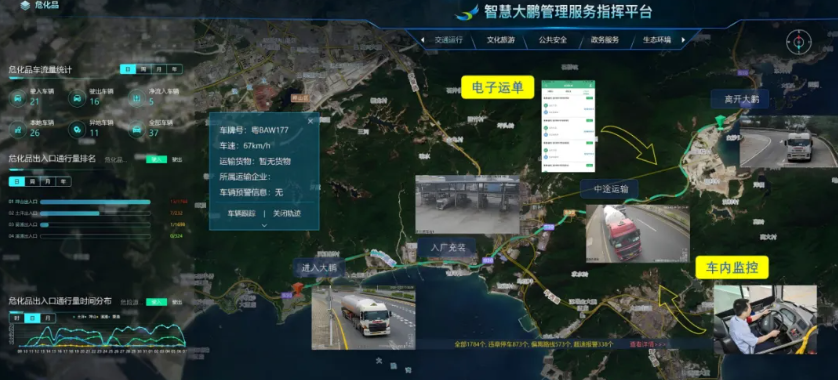Click the 本地车辆 icon
This screenshot has height=380, width=838.
point(18,129)
